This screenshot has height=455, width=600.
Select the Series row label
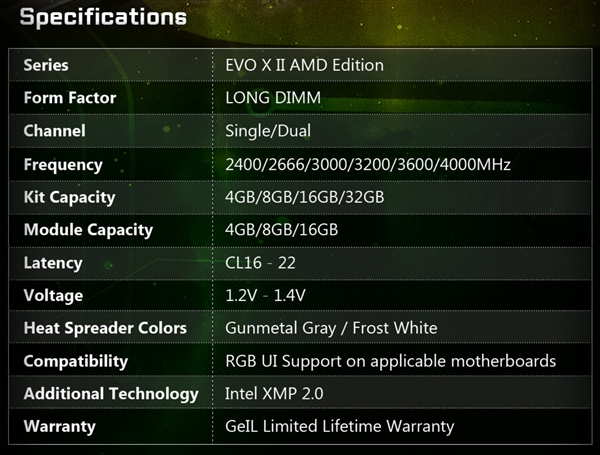pyautogui.click(x=46, y=65)
